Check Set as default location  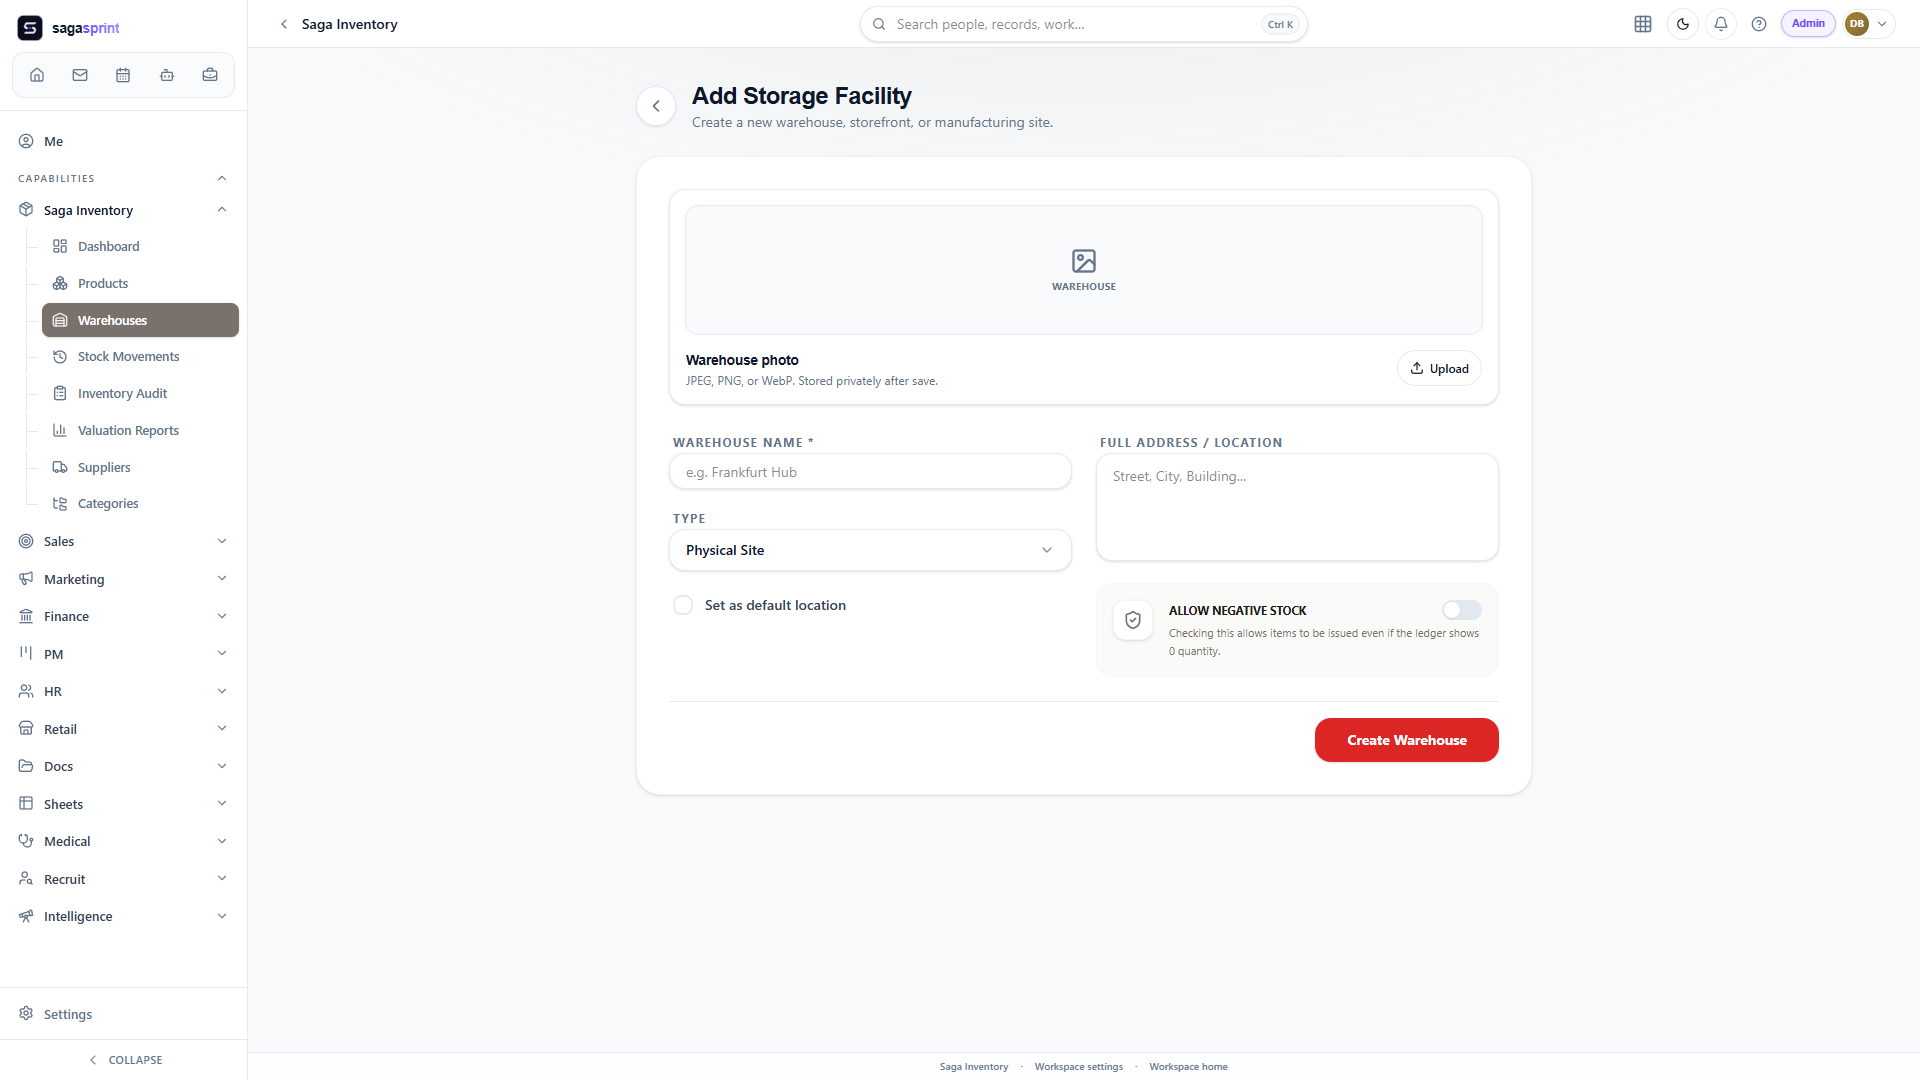[683, 605]
